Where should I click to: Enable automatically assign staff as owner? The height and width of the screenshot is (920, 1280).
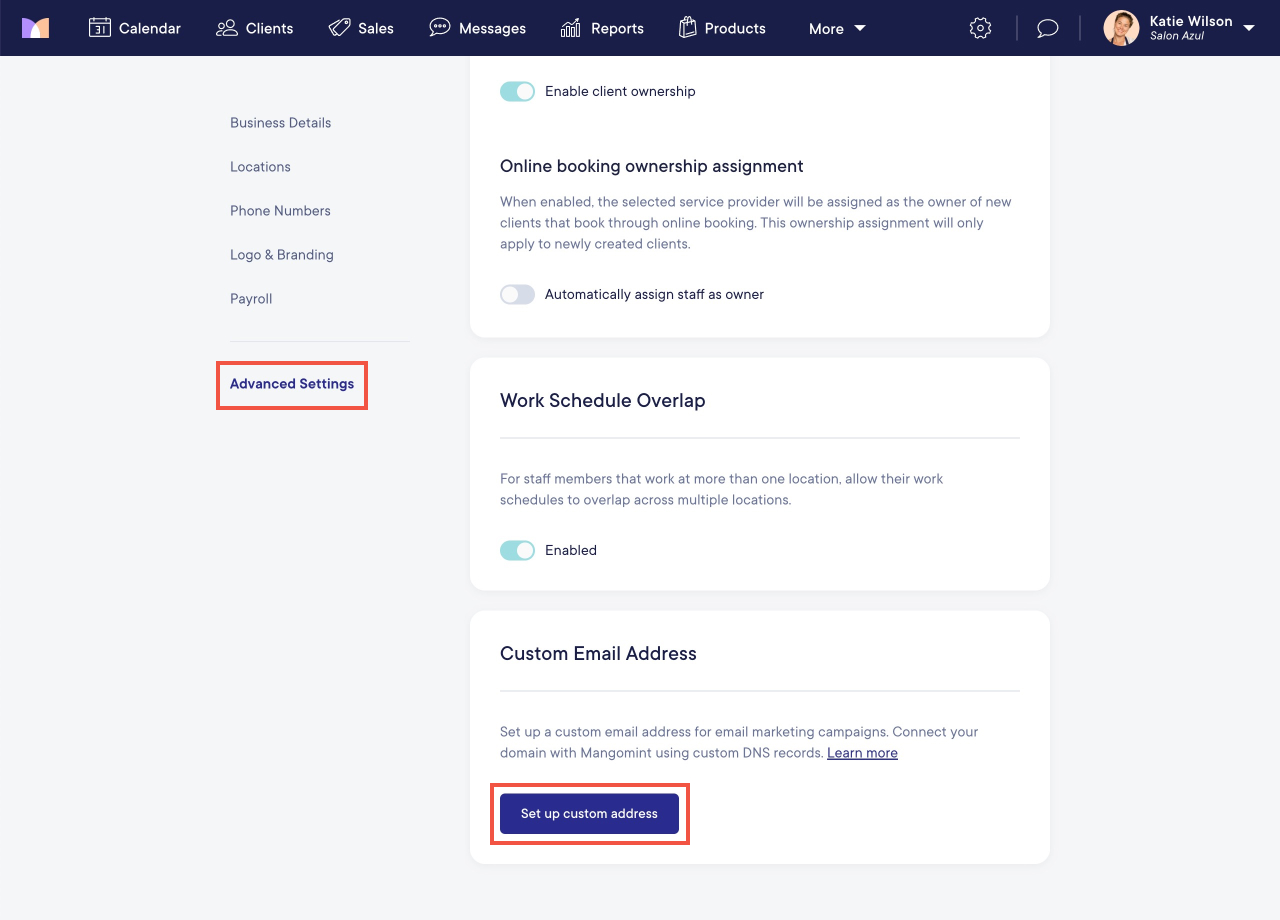(x=517, y=294)
